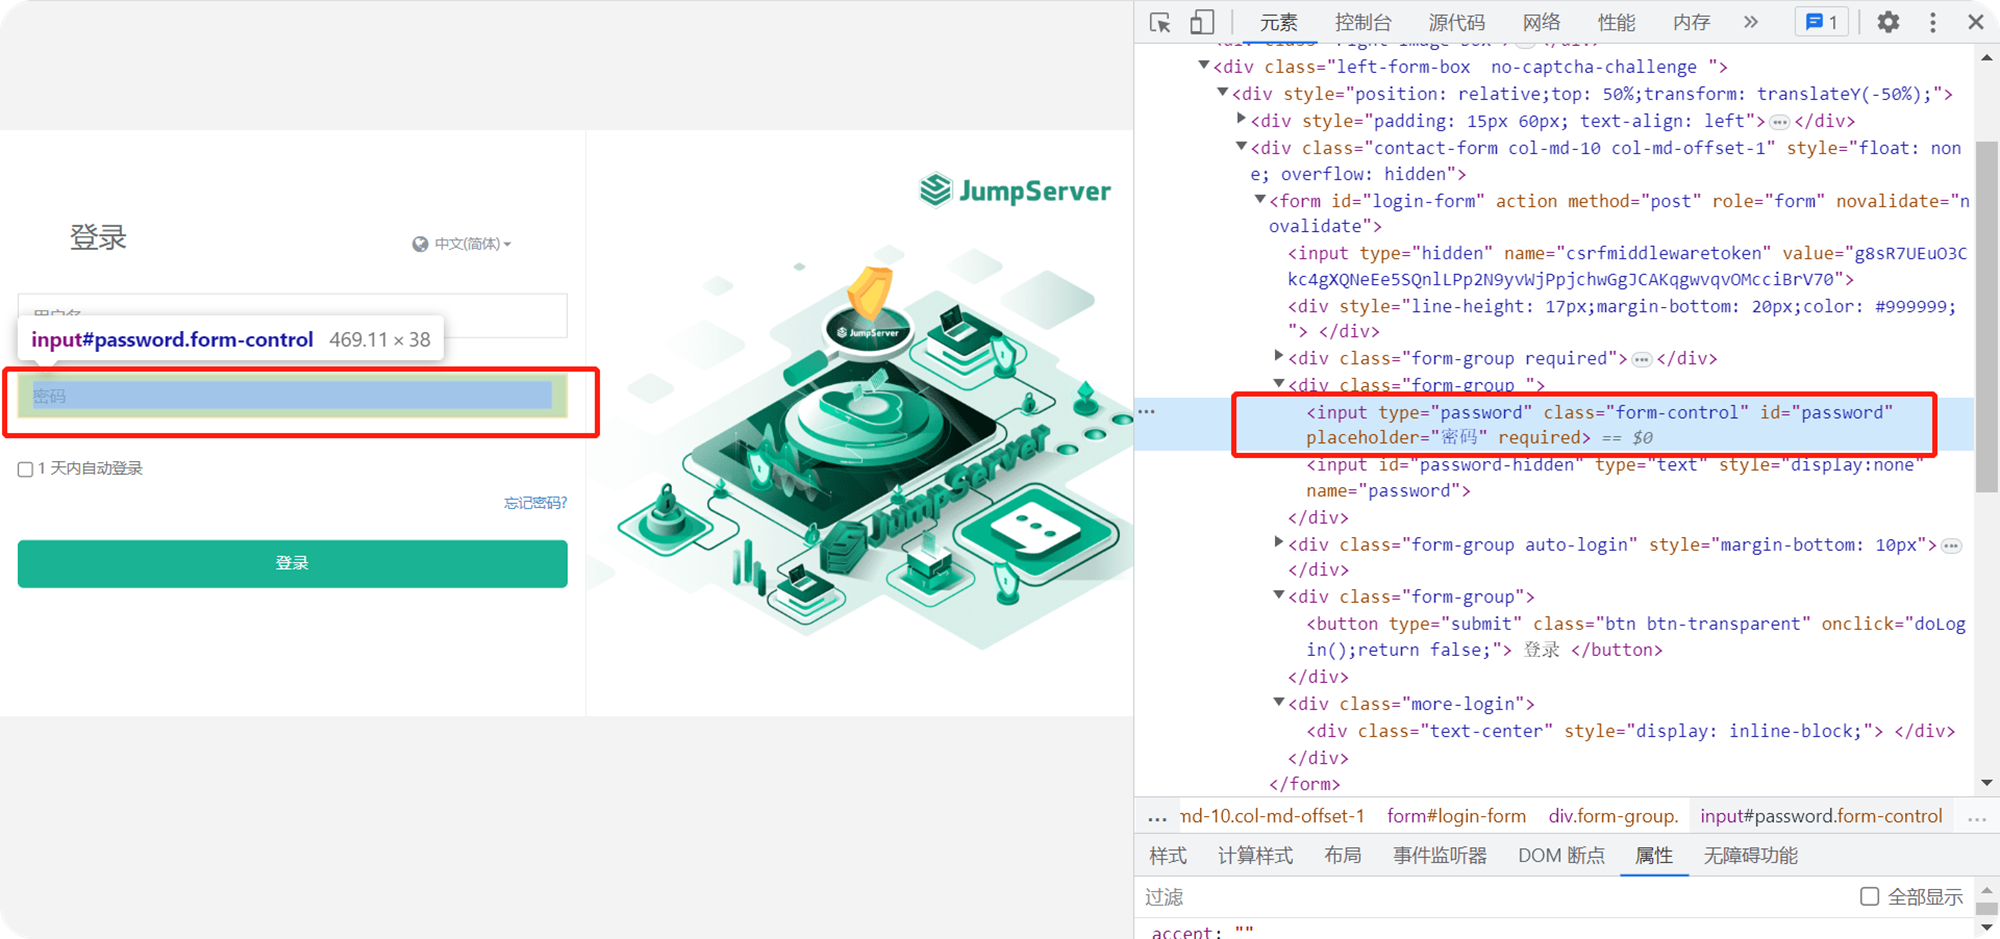Collapse the contact-form div node
The height and width of the screenshot is (939, 2000).
(1241, 146)
